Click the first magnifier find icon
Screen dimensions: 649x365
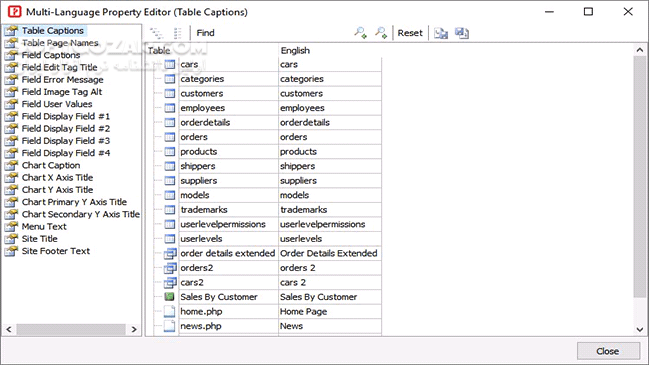click(361, 33)
